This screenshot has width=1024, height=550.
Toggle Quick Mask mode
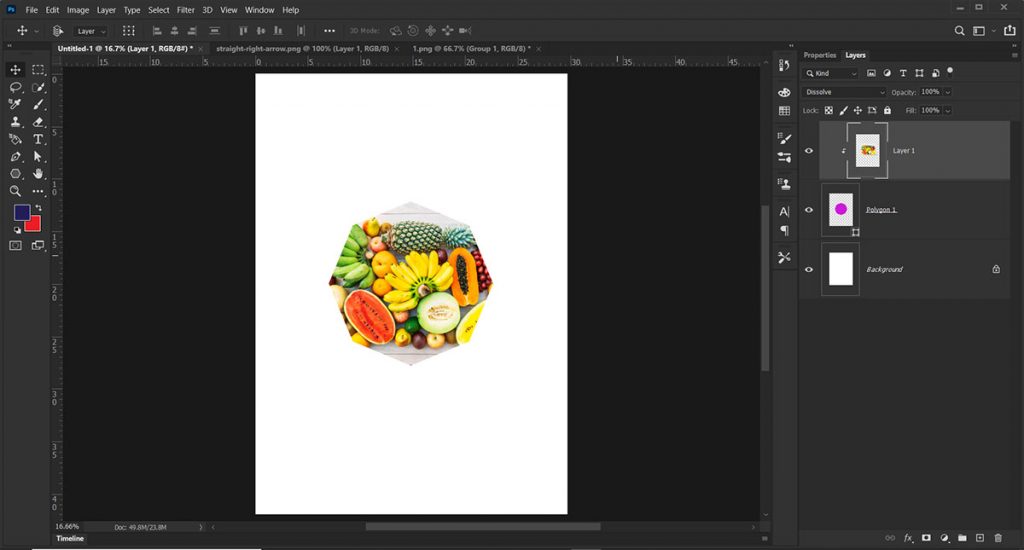point(15,246)
